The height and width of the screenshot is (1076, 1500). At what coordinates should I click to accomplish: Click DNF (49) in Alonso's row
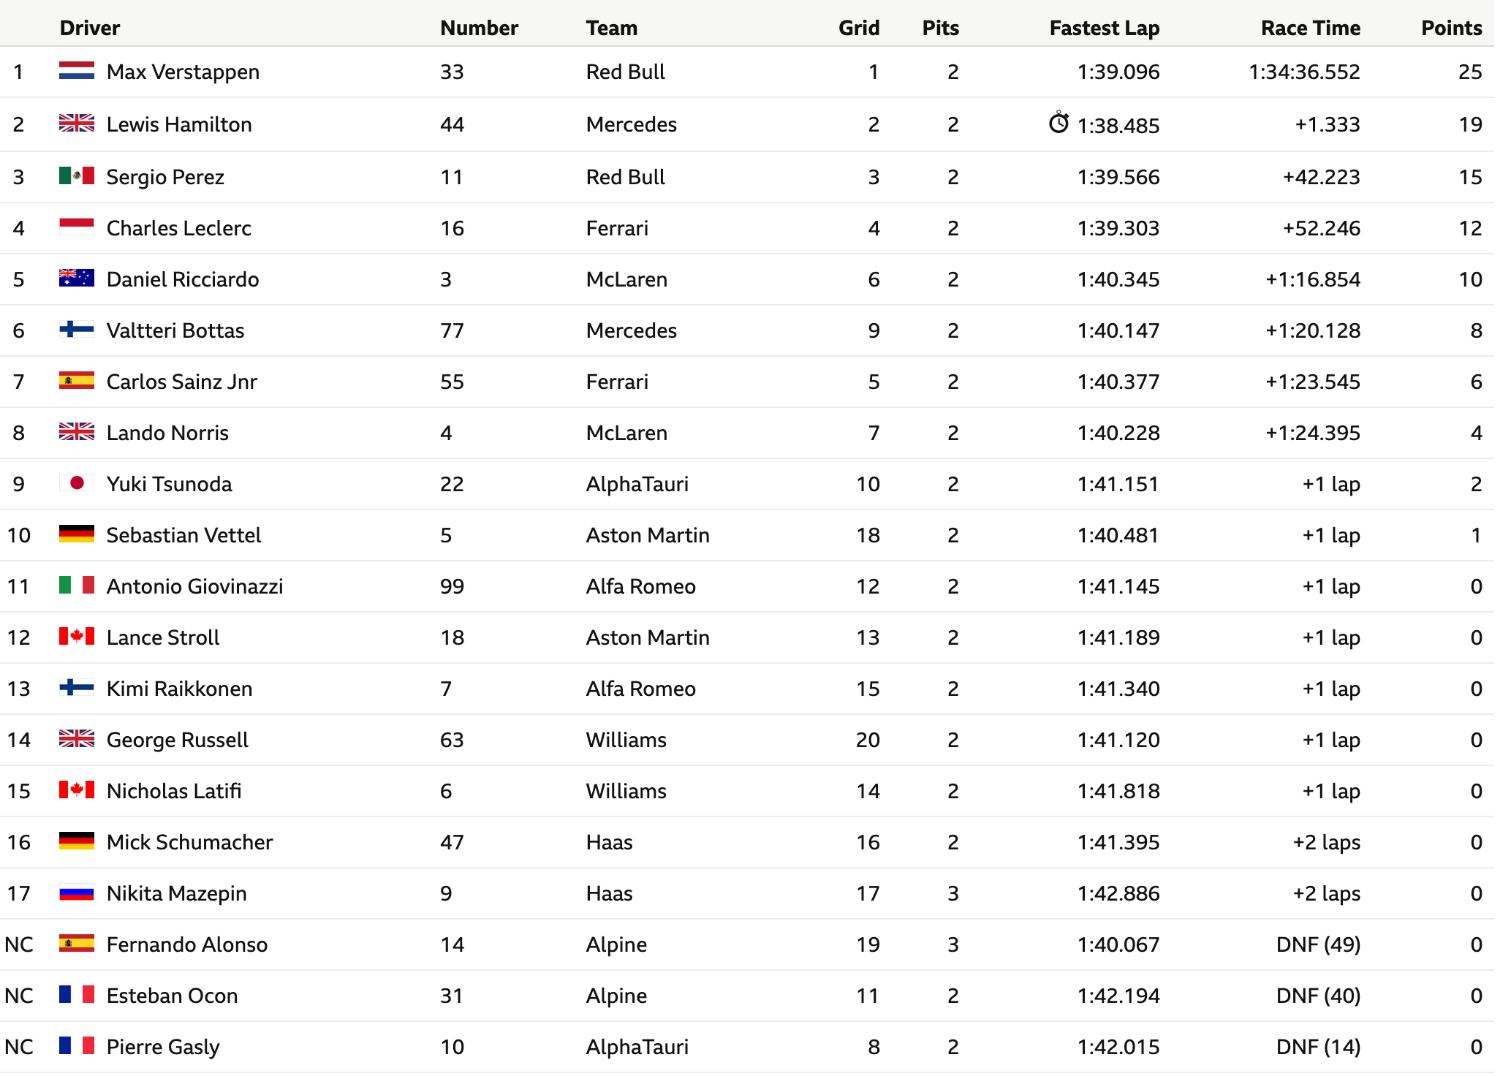click(1318, 944)
